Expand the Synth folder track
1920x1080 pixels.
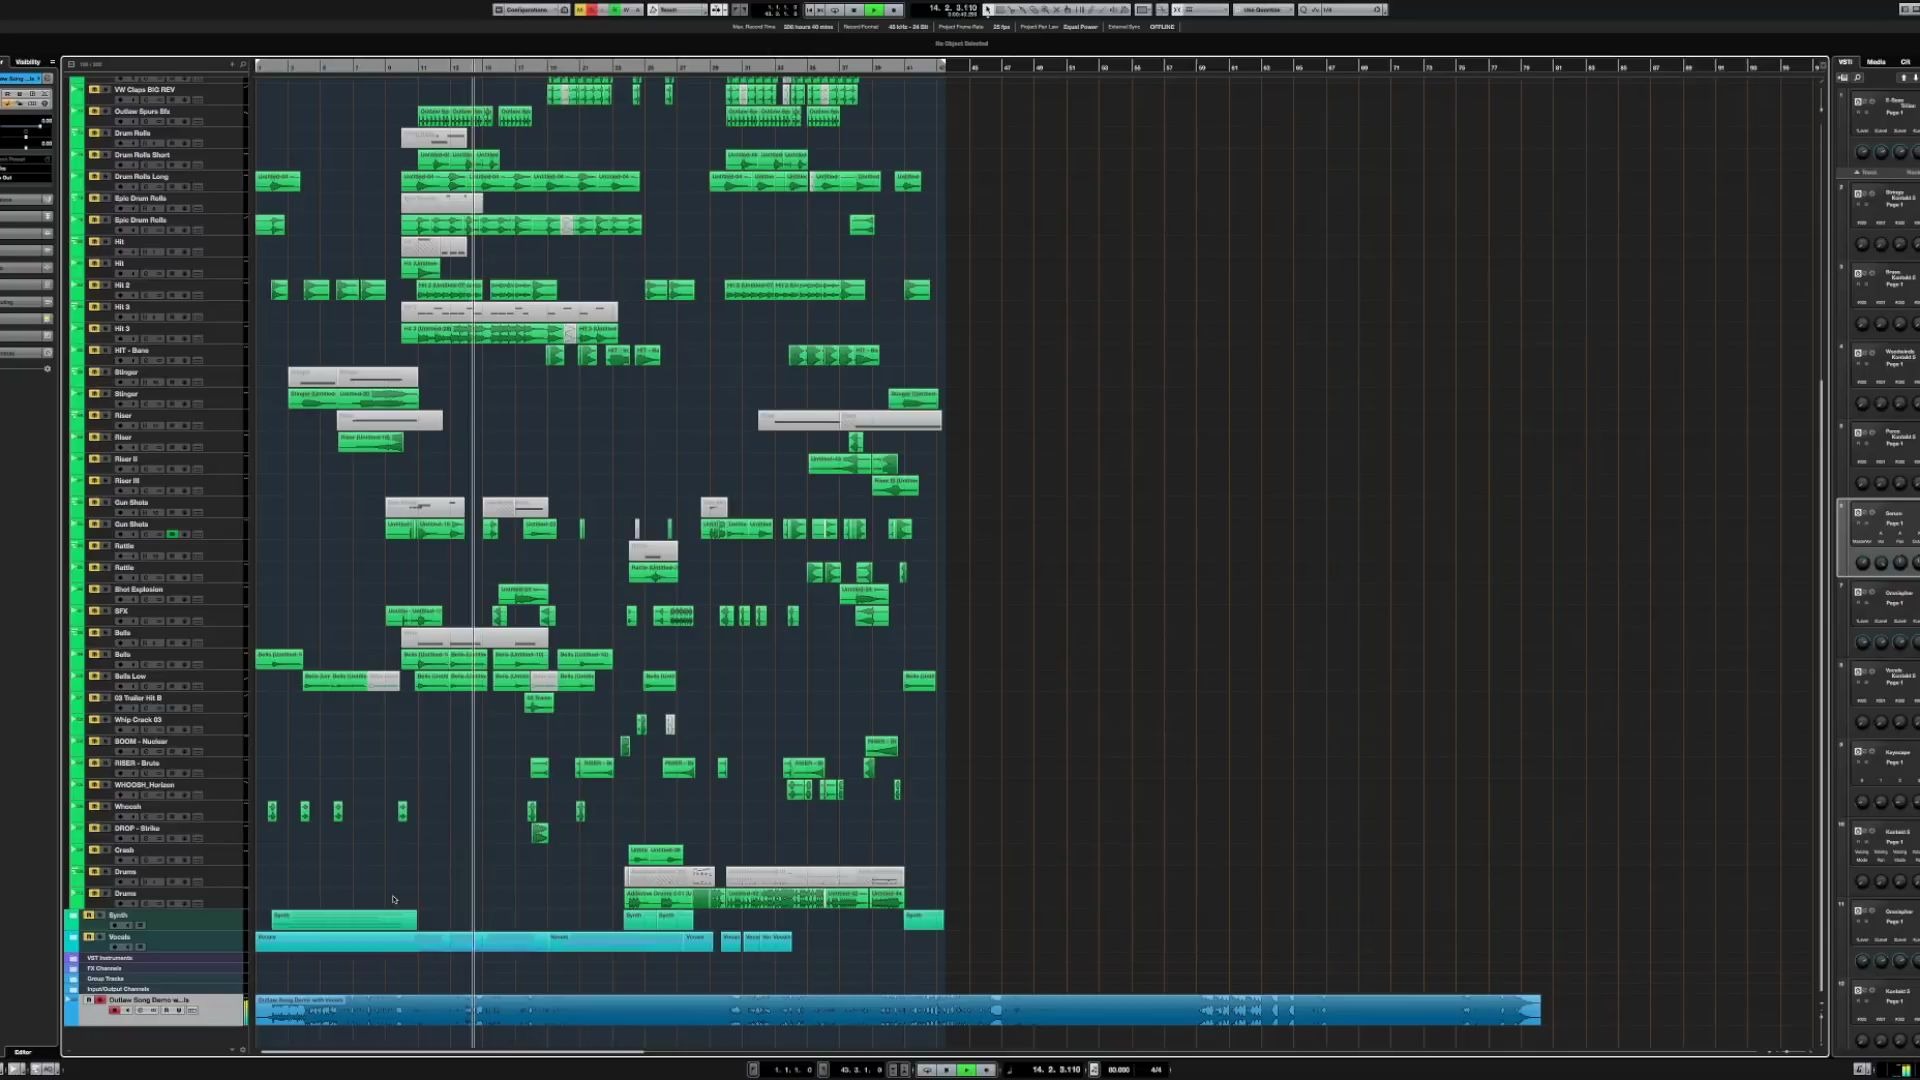pyautogui.click(x=73, y=915)
